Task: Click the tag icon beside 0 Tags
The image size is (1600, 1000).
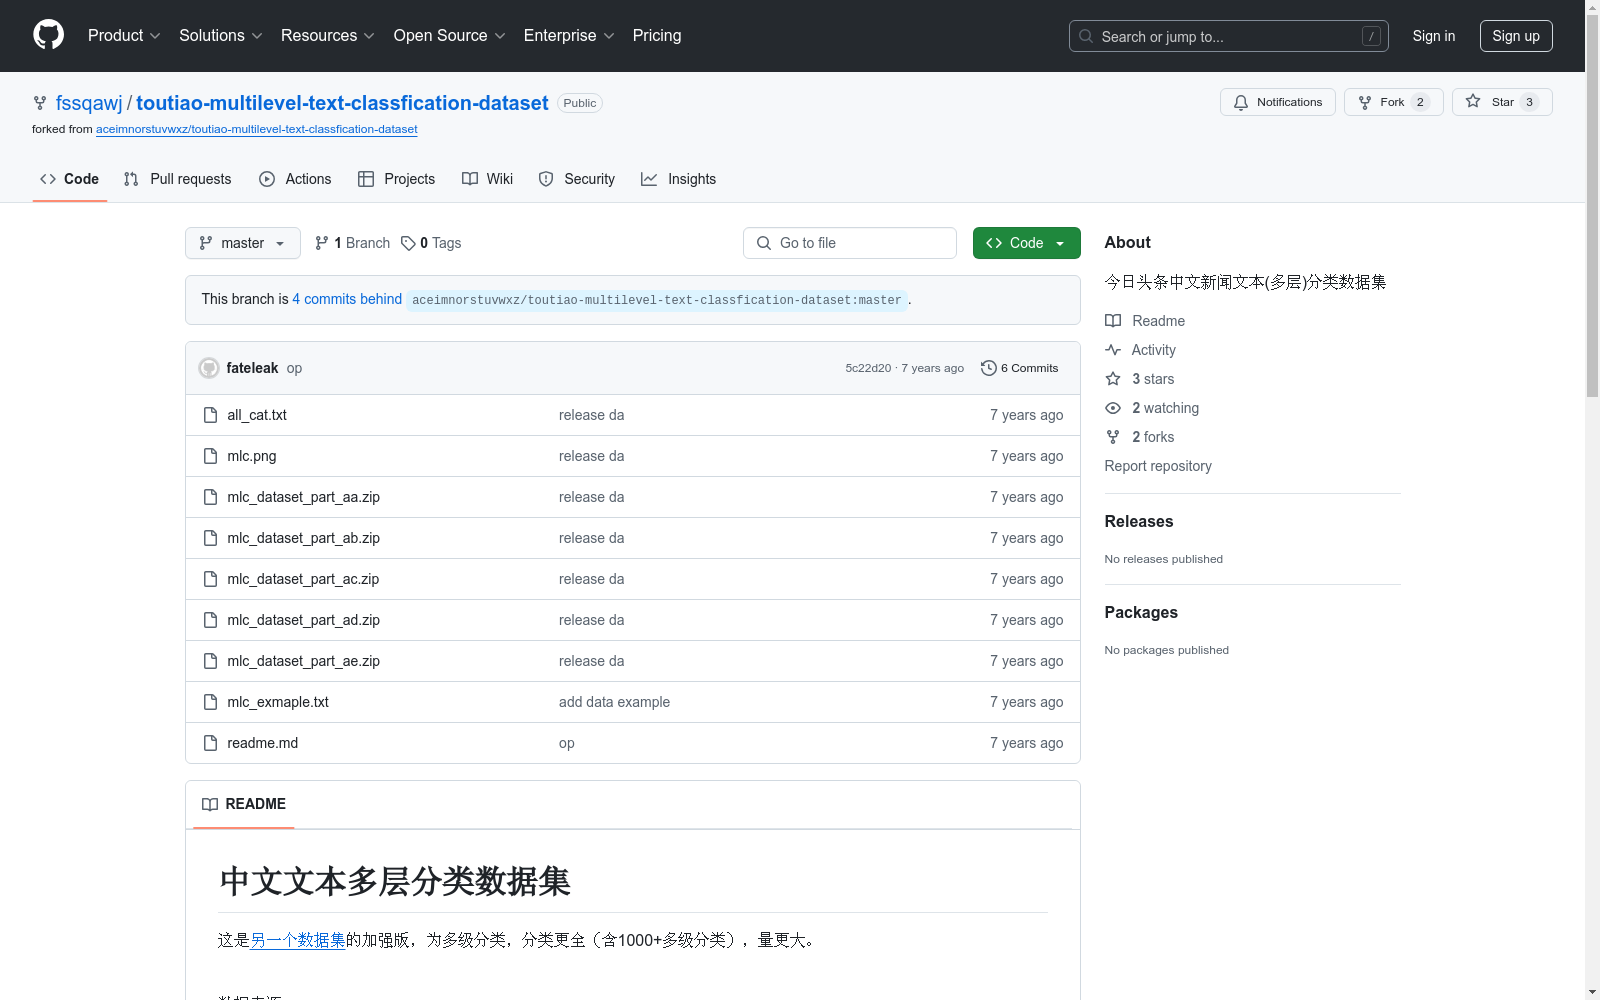Action: point(408,243)
